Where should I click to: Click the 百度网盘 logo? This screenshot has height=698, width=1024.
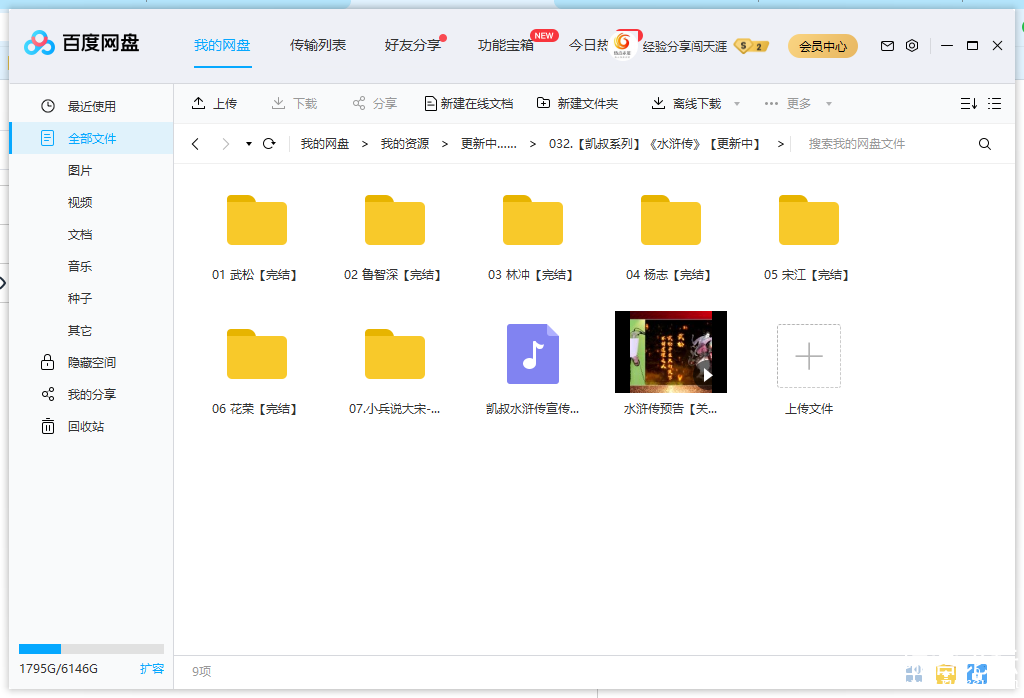click(82, 43)
